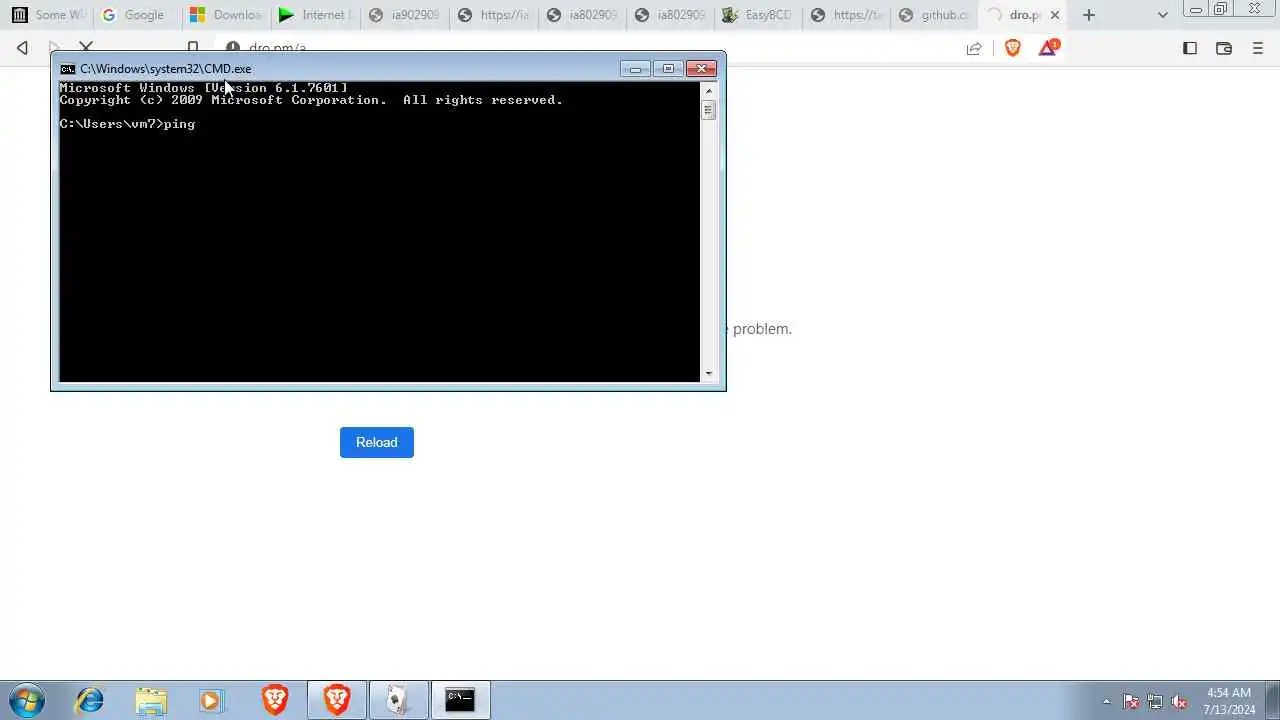Image resolution: width=1280 pixels, height=720 pixels.
Task: View site information icon beside the address
Action: point(233,48)
